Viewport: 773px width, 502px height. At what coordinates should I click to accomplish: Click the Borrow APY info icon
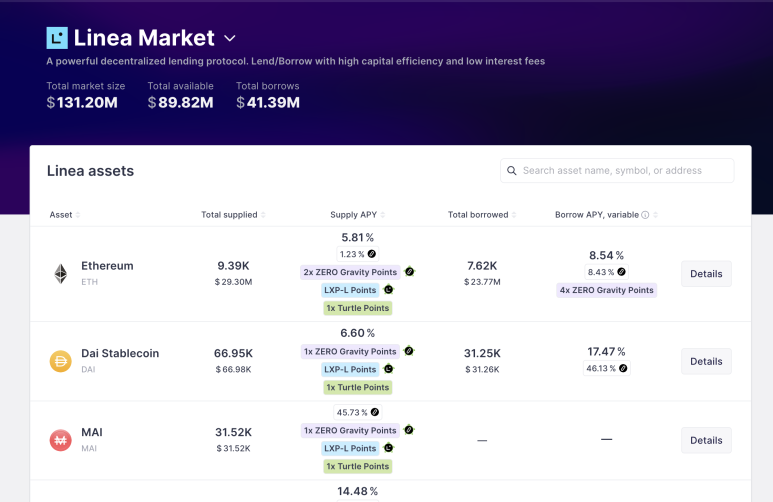[645, 215]
